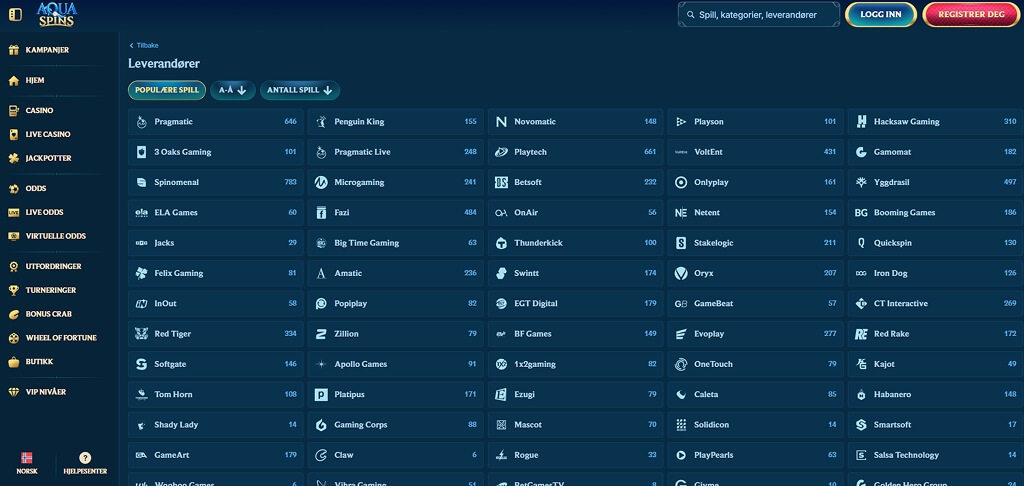Open the Yggdrasil provider card
This screenshot has width=1024, height=486.
pos(935,182)
